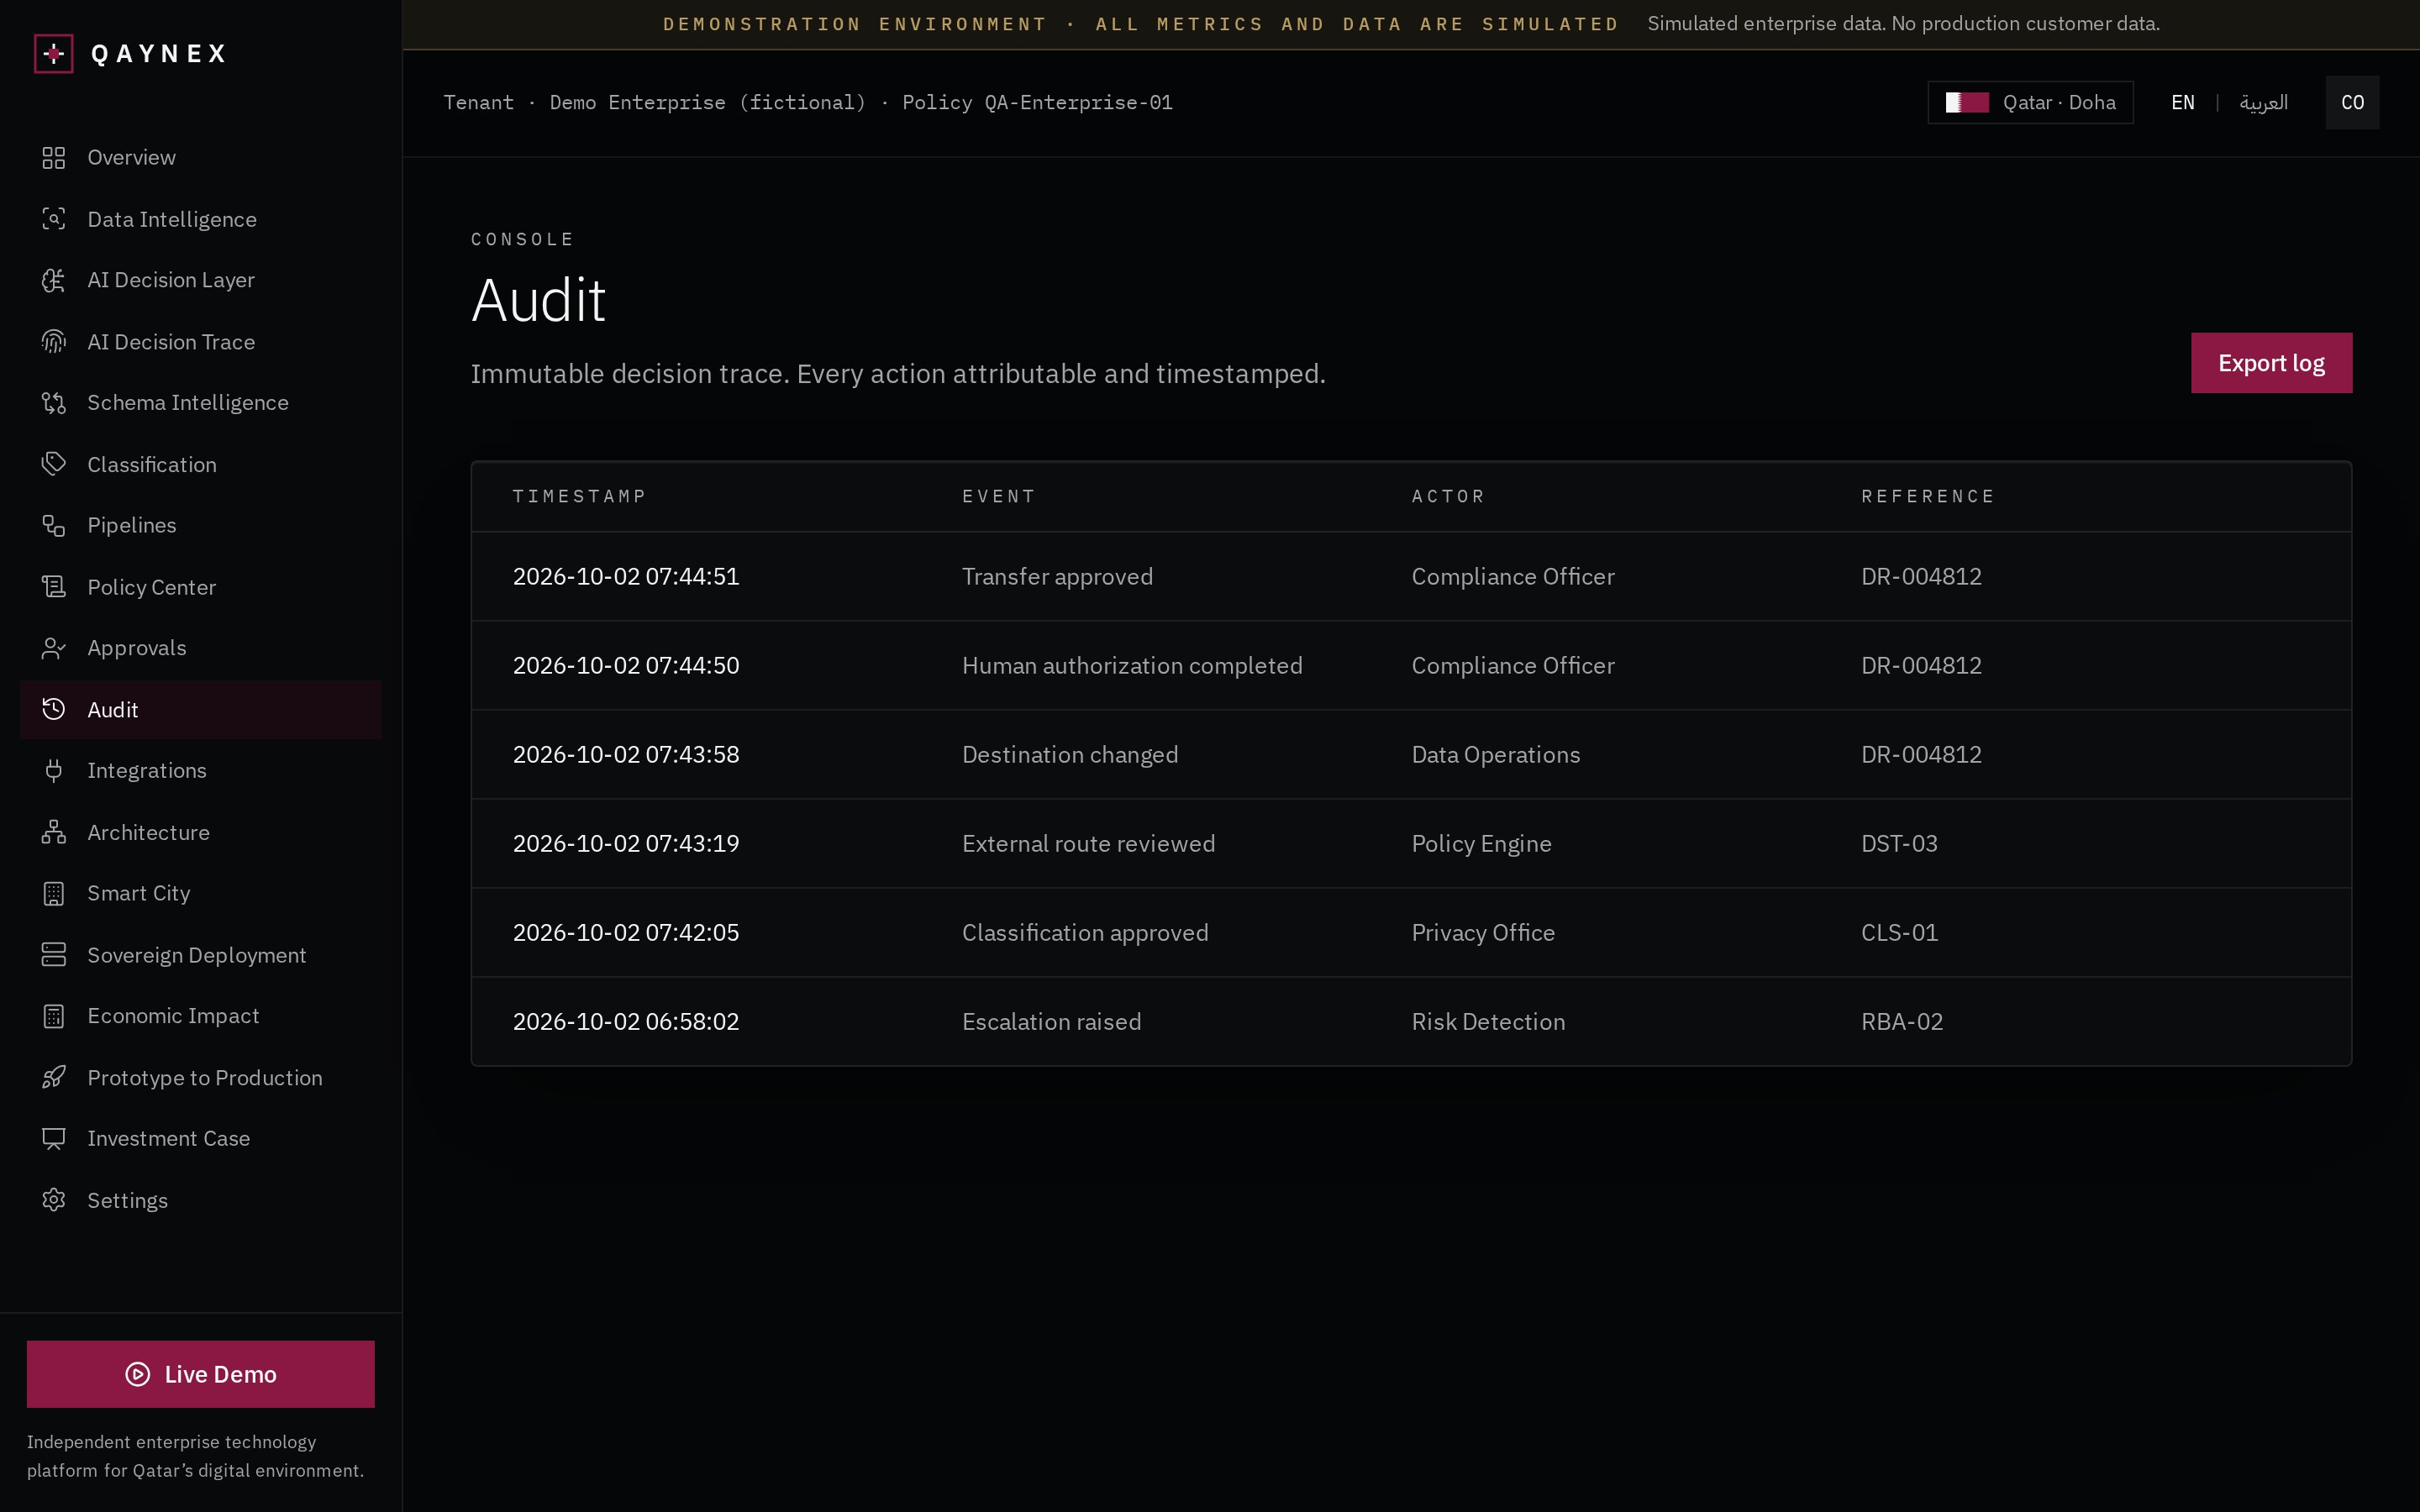Click the REFERENCE column header
2420x1512 pixels.
click(x=1928, y=496)
